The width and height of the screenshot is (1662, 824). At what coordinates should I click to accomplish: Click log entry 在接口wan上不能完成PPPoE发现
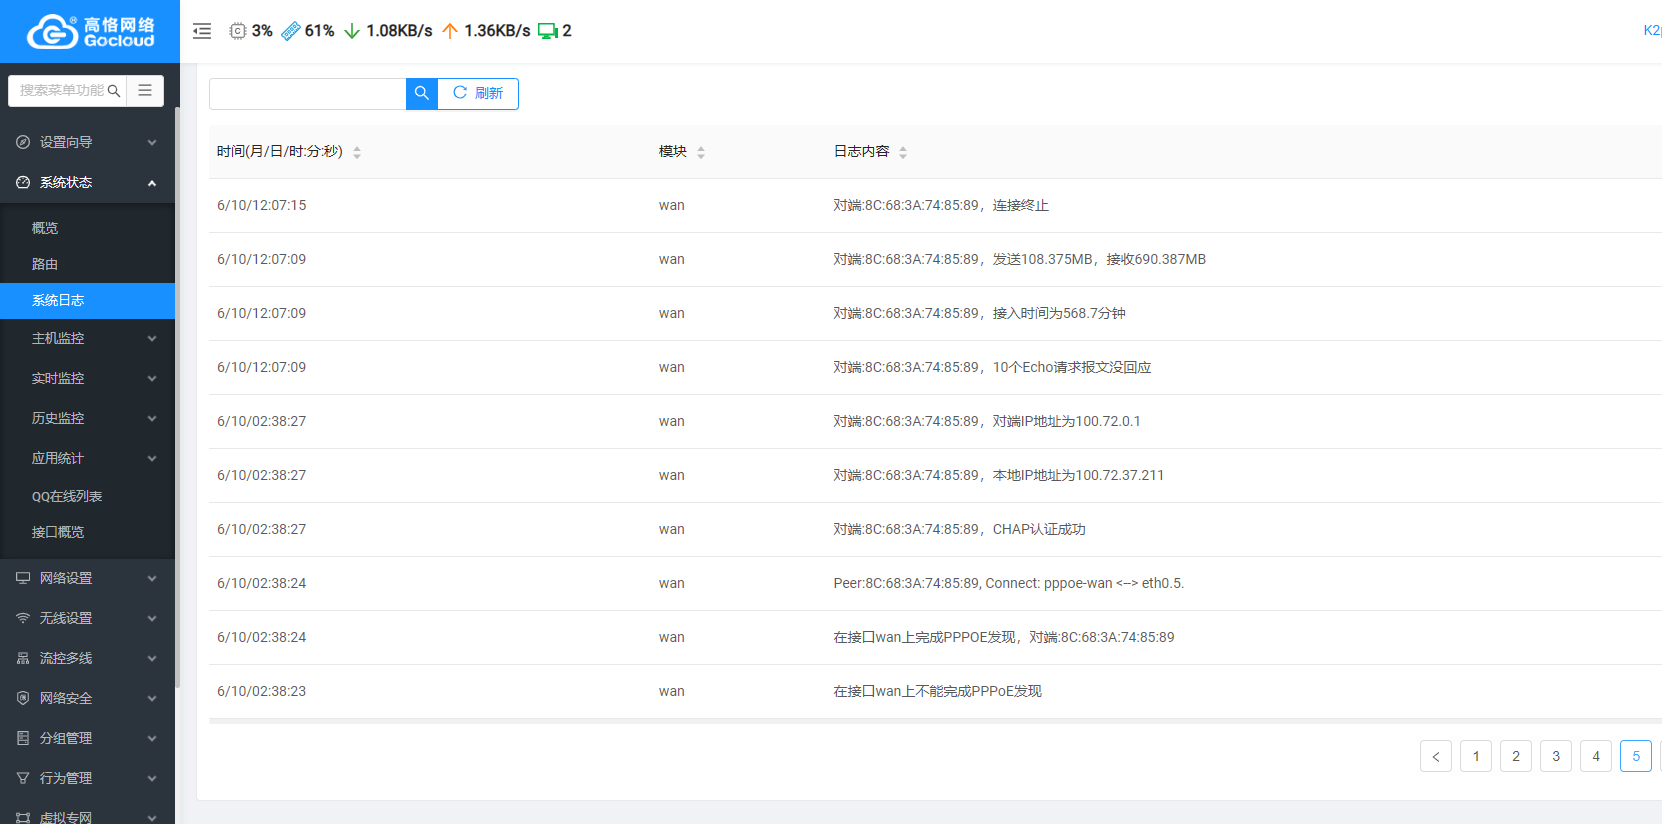(937, 691)
